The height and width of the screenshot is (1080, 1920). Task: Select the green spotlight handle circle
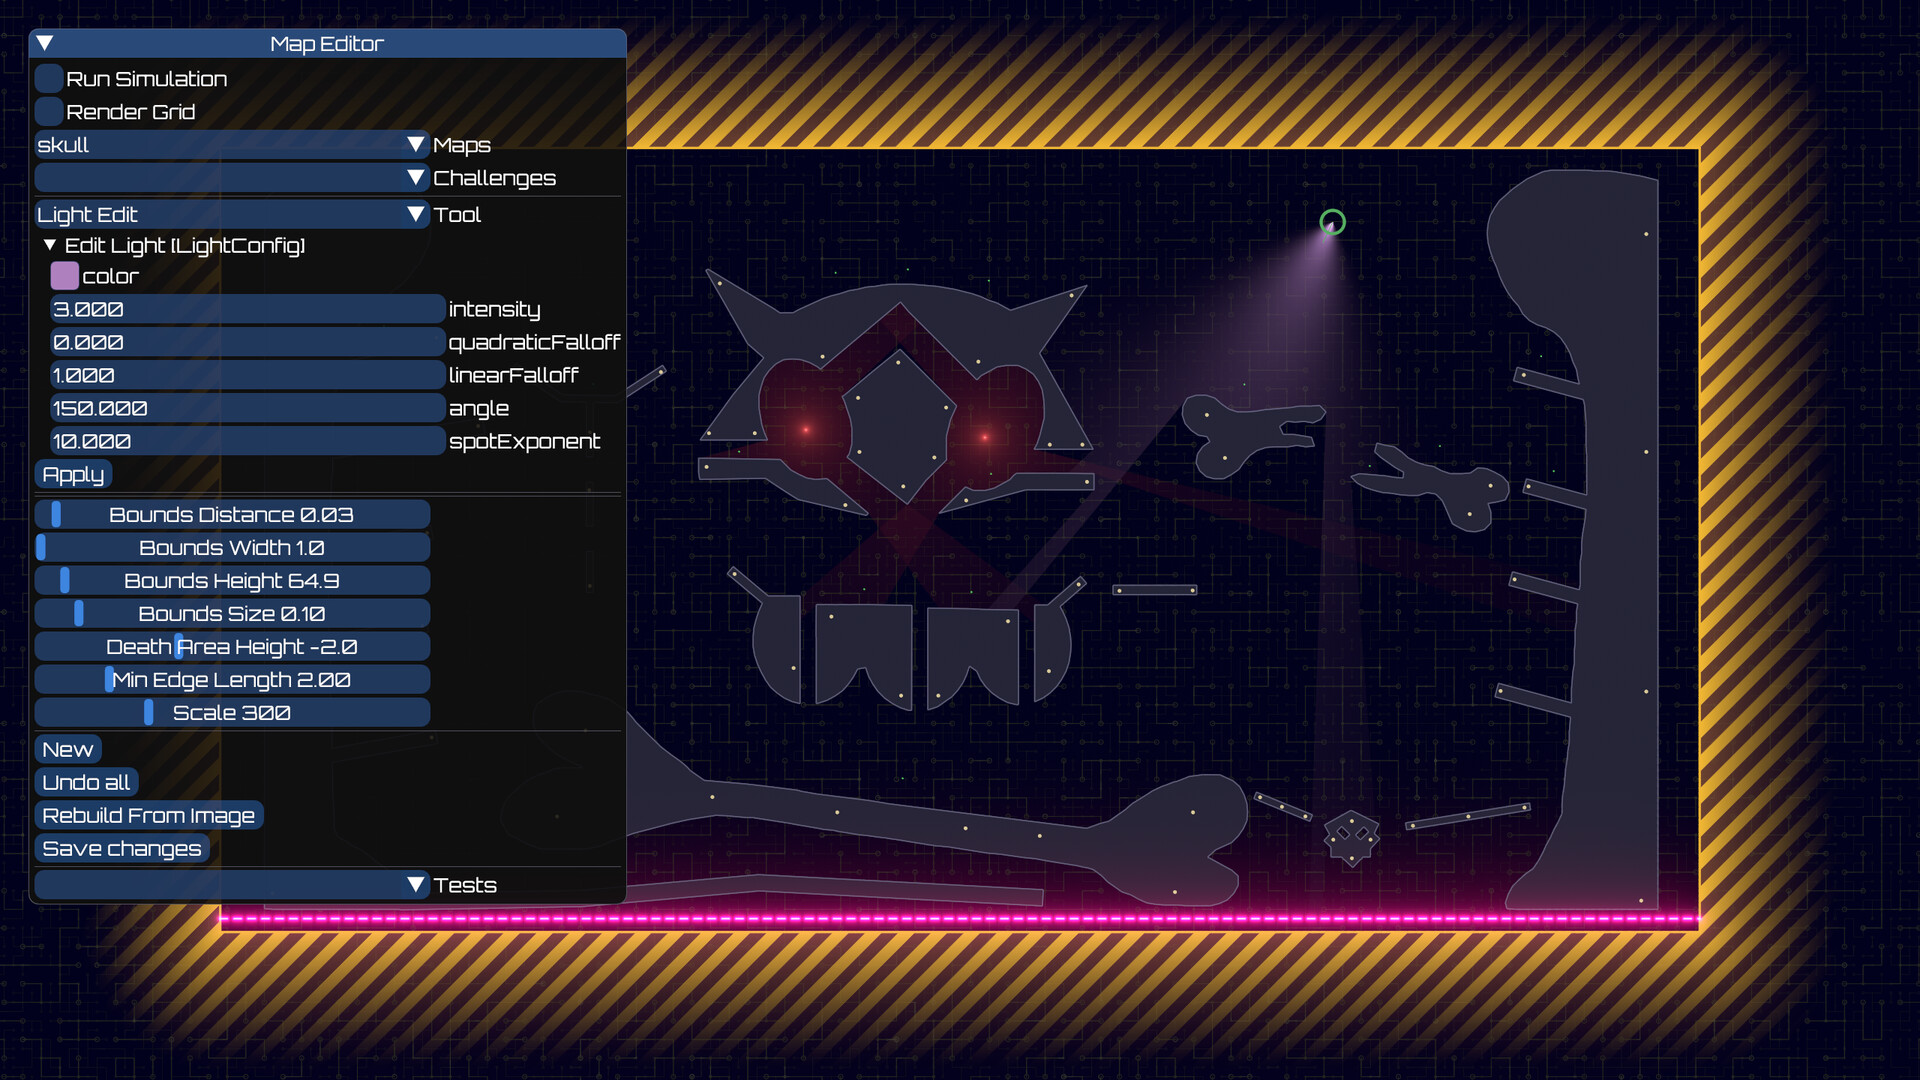click(1332, 222)
